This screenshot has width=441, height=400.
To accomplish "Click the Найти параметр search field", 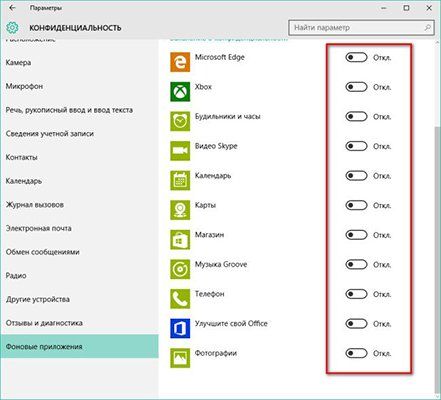I will tap(361, 28).
